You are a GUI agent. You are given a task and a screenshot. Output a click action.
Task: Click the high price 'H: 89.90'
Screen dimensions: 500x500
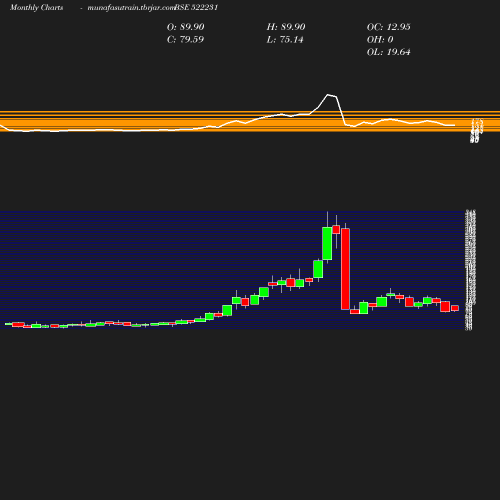(x=286, y=27)
